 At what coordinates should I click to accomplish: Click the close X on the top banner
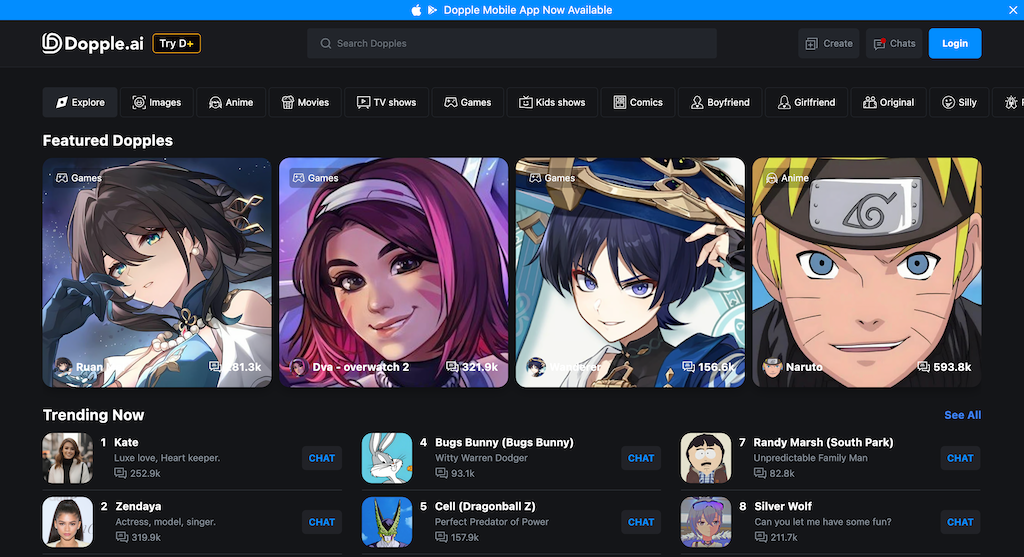point(1013,10)
